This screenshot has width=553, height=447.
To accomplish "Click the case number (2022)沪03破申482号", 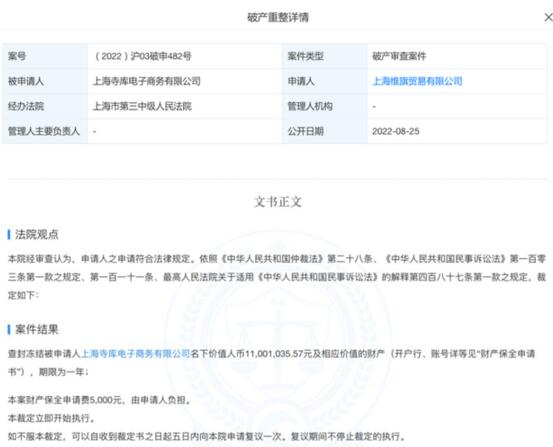I will click(x=143, y=56).
